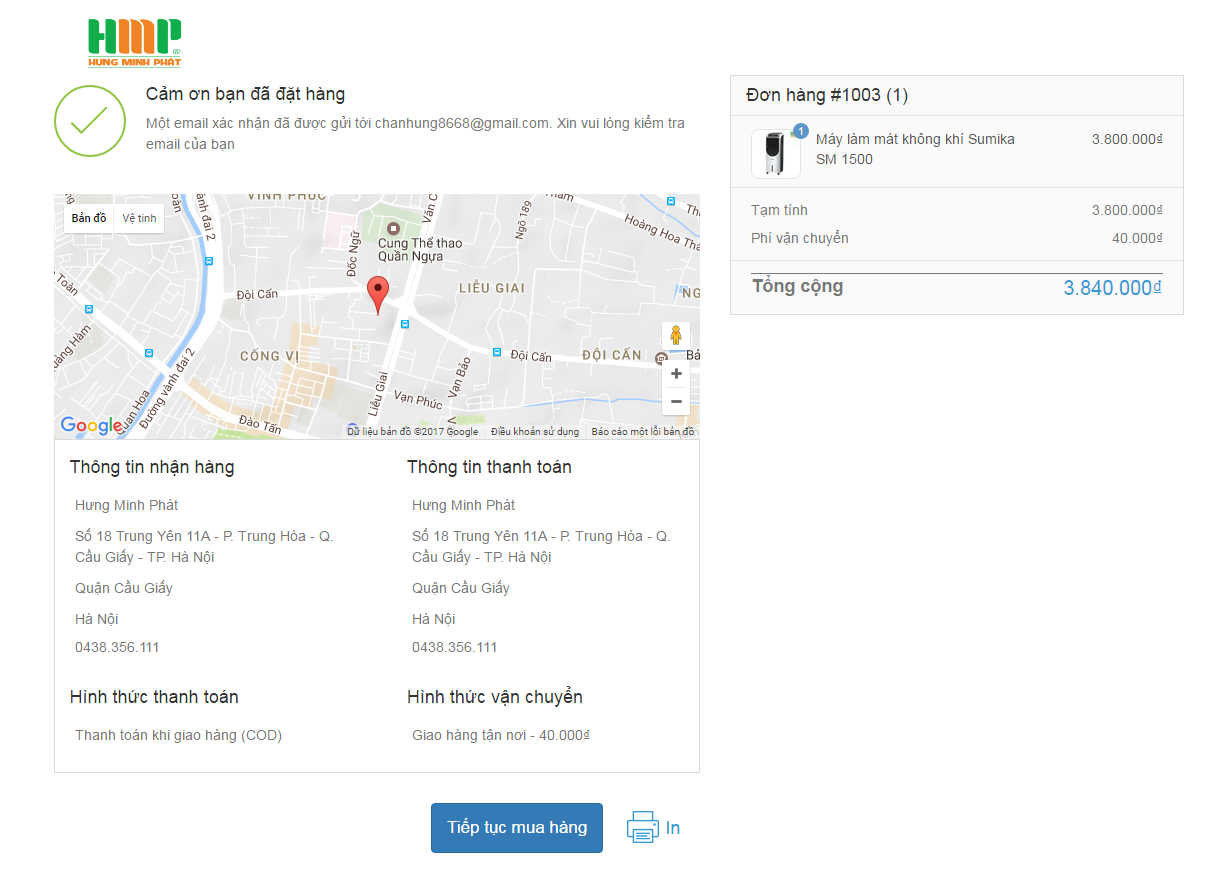
Task: Click Báo cáo một lỗi bản đồ
Action: [642, 432]
